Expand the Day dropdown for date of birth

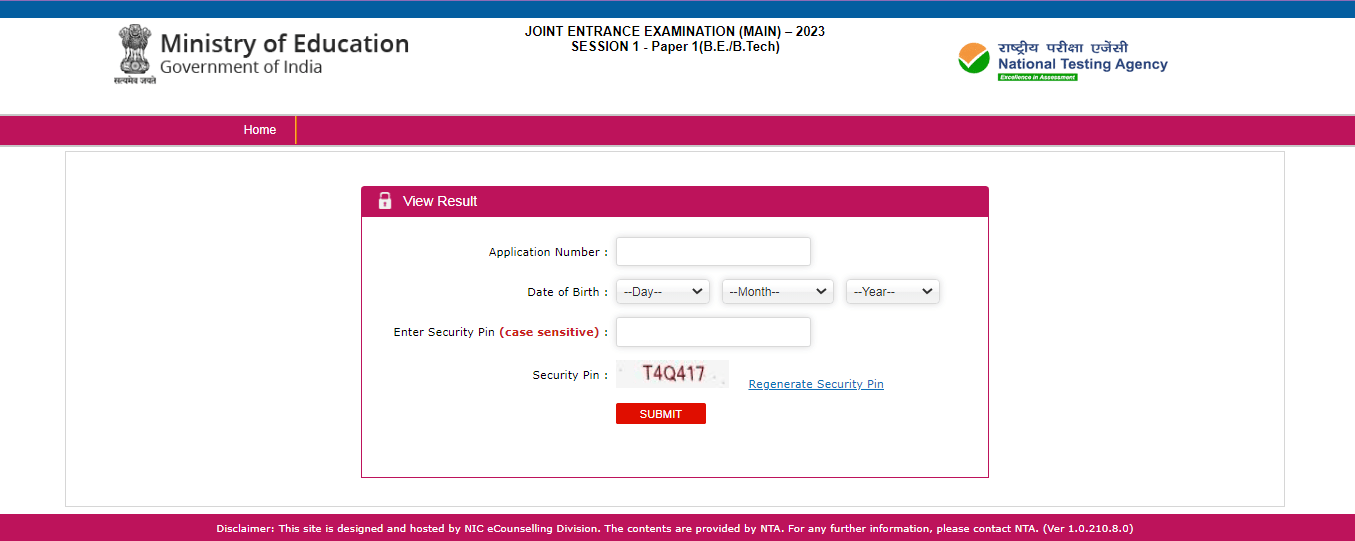coord(662,292)
